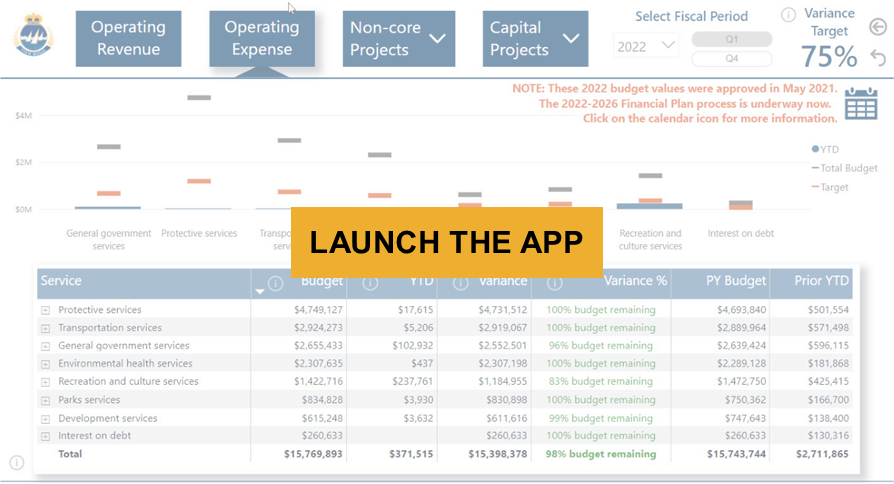Click the municipality crest logo
The width and height of the screenshot is (894, 484).
tap(34, 38)
